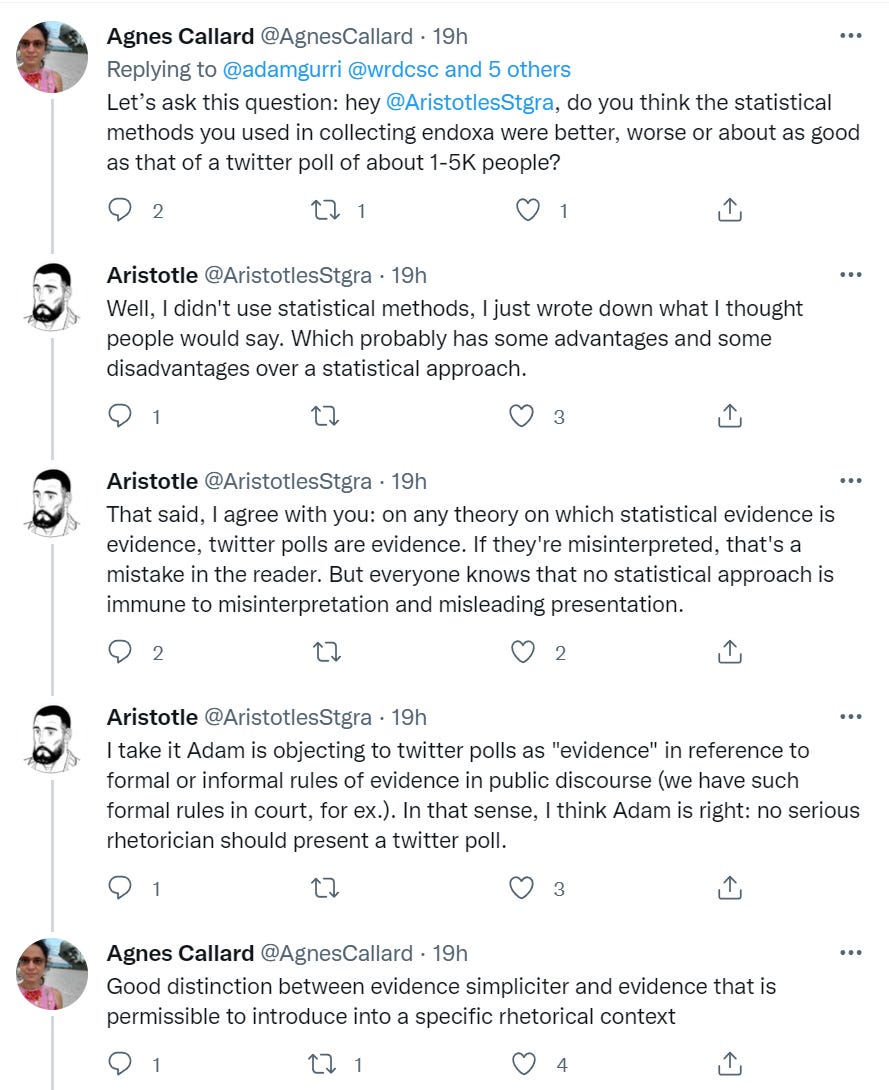Open Agnes Callard's profile picture at top
Image resolution: width=889 pixels, height=1090 pixels.
pyautogui.click(x=52, y=56)
